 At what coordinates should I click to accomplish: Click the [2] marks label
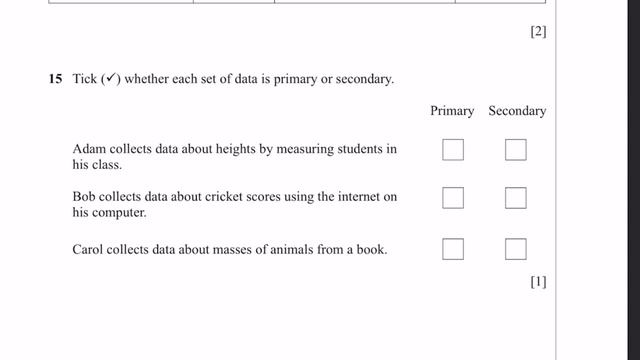(538, 31)
